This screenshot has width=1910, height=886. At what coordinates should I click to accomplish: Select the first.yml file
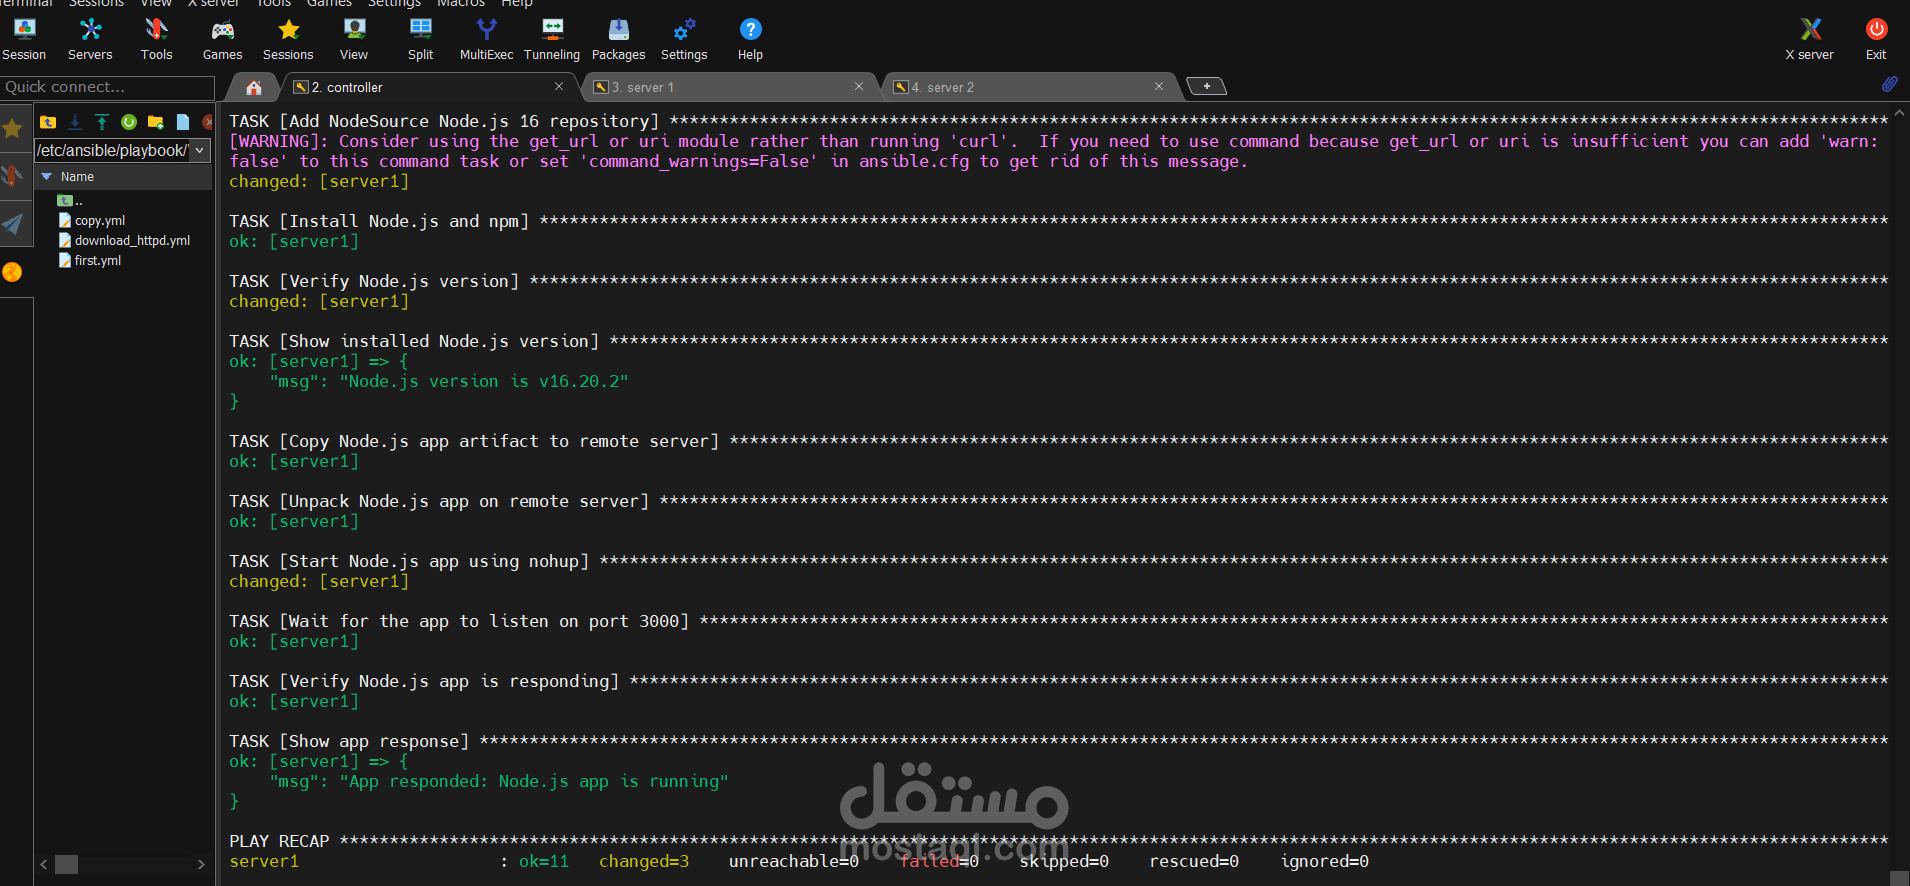click(x=90, y=260)
